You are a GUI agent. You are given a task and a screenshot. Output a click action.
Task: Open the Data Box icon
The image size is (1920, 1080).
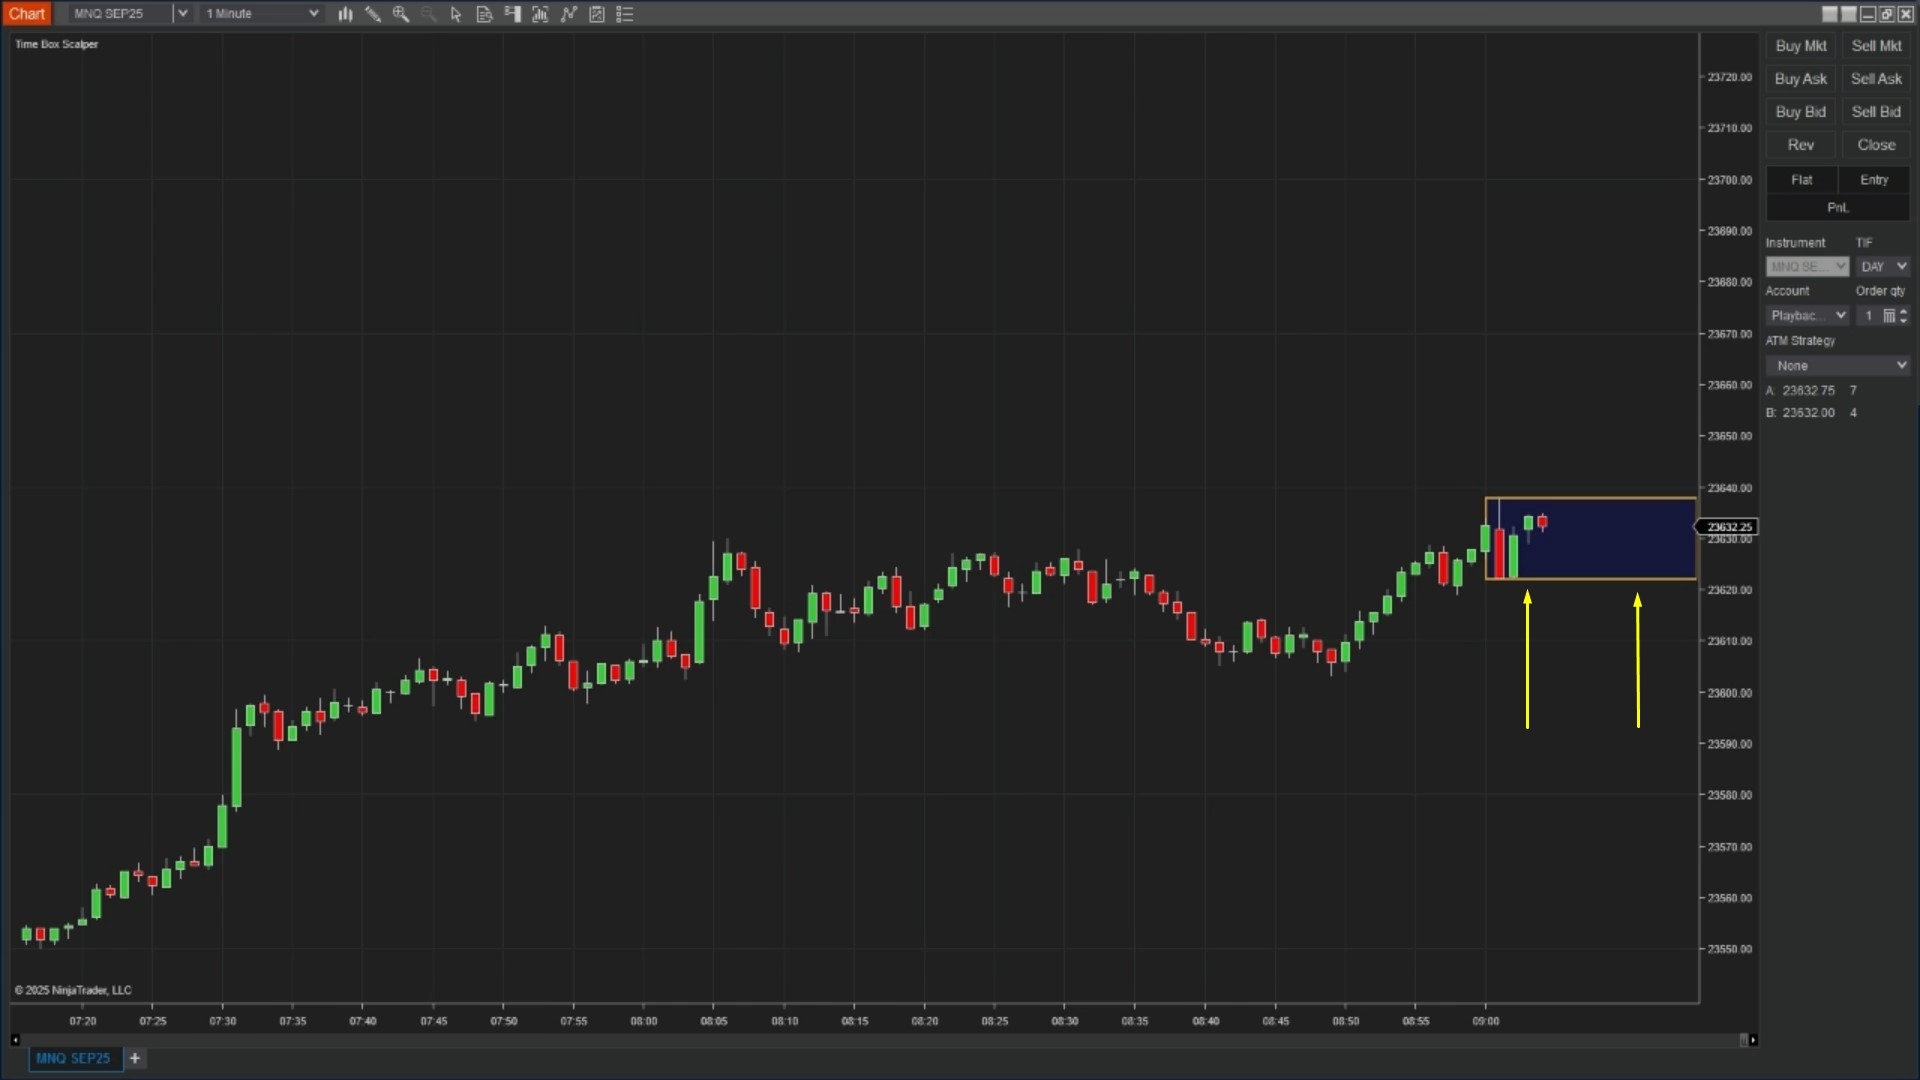click(484, 14)
